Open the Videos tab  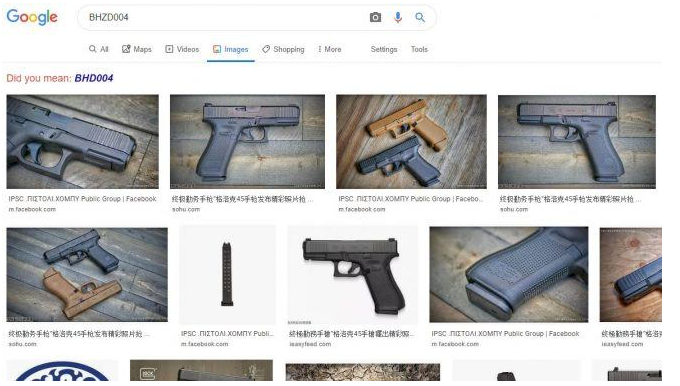[x=182, y=49]
